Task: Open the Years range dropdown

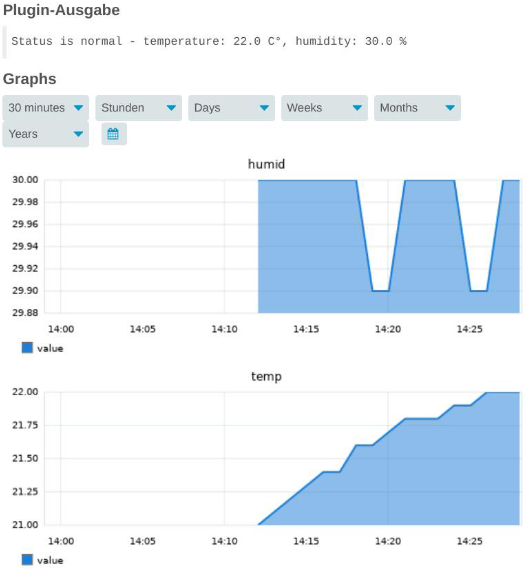Action: coord(46,134)
